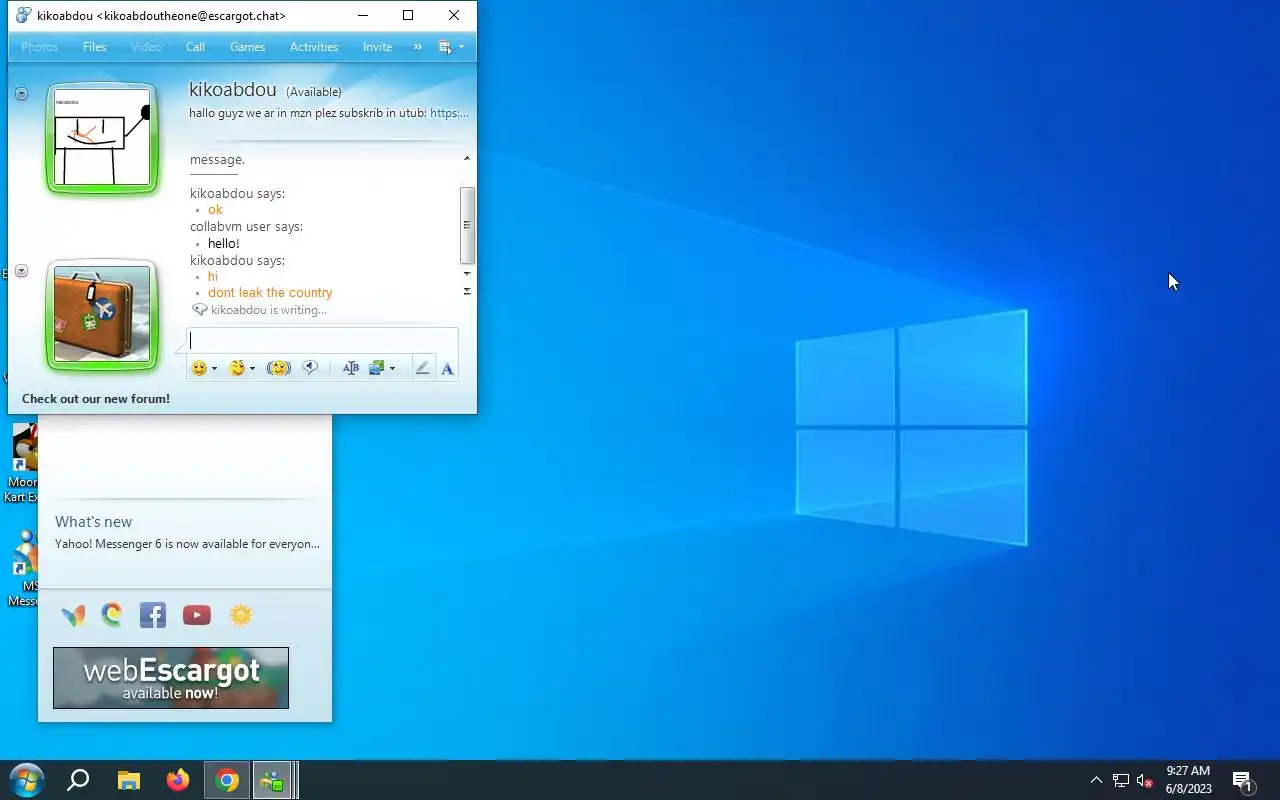Click the voice clip icon
Viewport: 1280px width, 800px height.
(x=310, y=367)
